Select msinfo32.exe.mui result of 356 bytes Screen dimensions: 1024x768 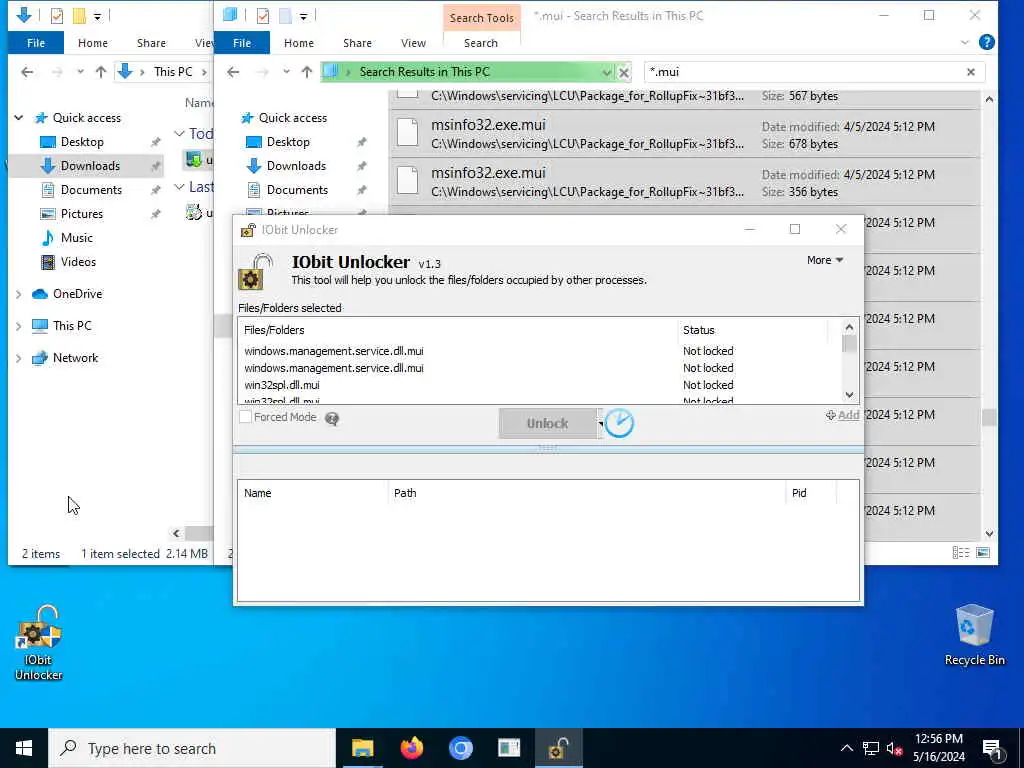click(684, 182)
